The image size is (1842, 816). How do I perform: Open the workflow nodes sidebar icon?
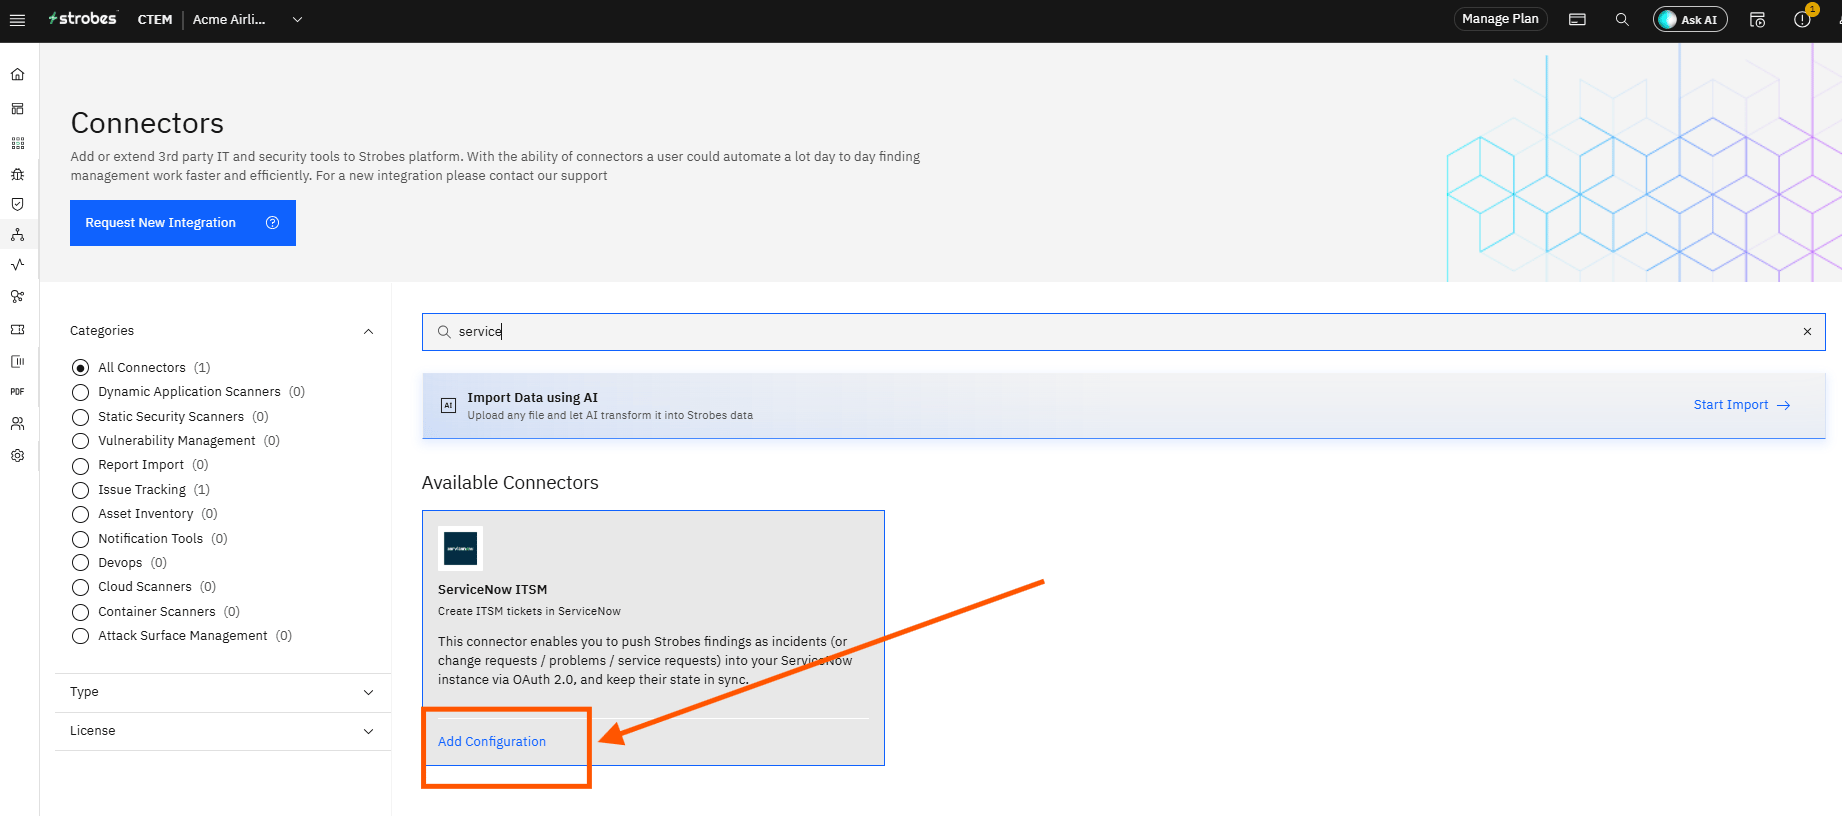click(17, 297)
